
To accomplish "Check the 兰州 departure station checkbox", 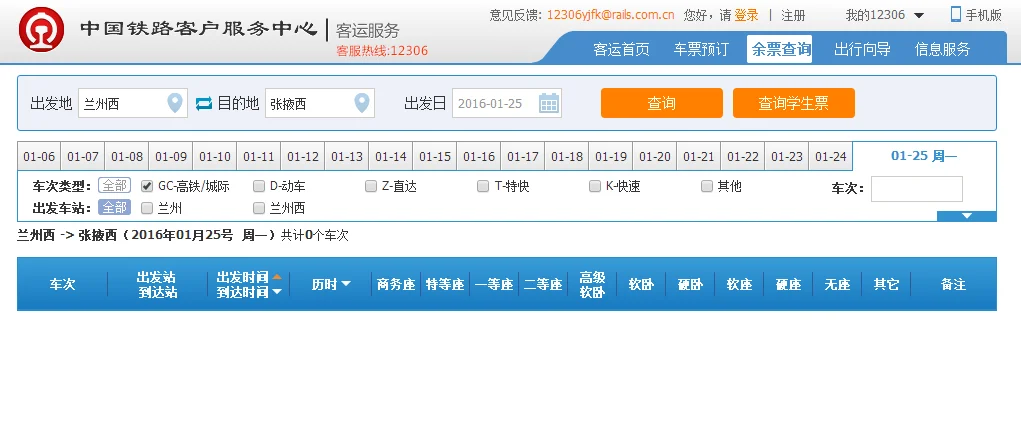I will [x=147, y=208].
